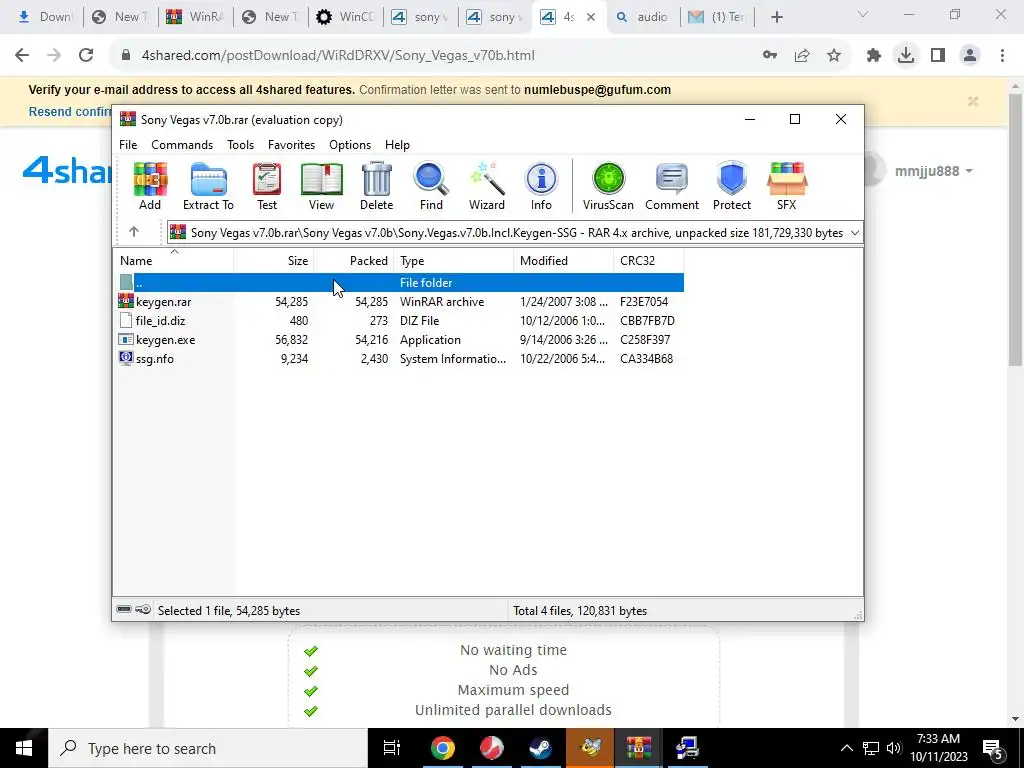Open Chrome downloads icon
Screen dimensions: 1024x768
[x=906, y=56]
